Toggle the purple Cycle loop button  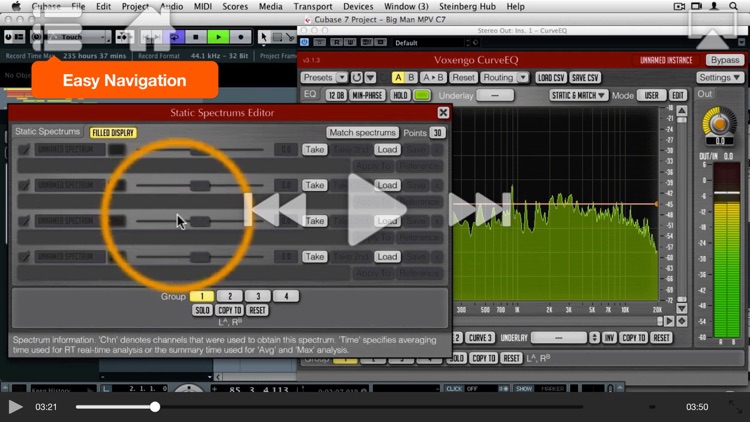(175, 37)
